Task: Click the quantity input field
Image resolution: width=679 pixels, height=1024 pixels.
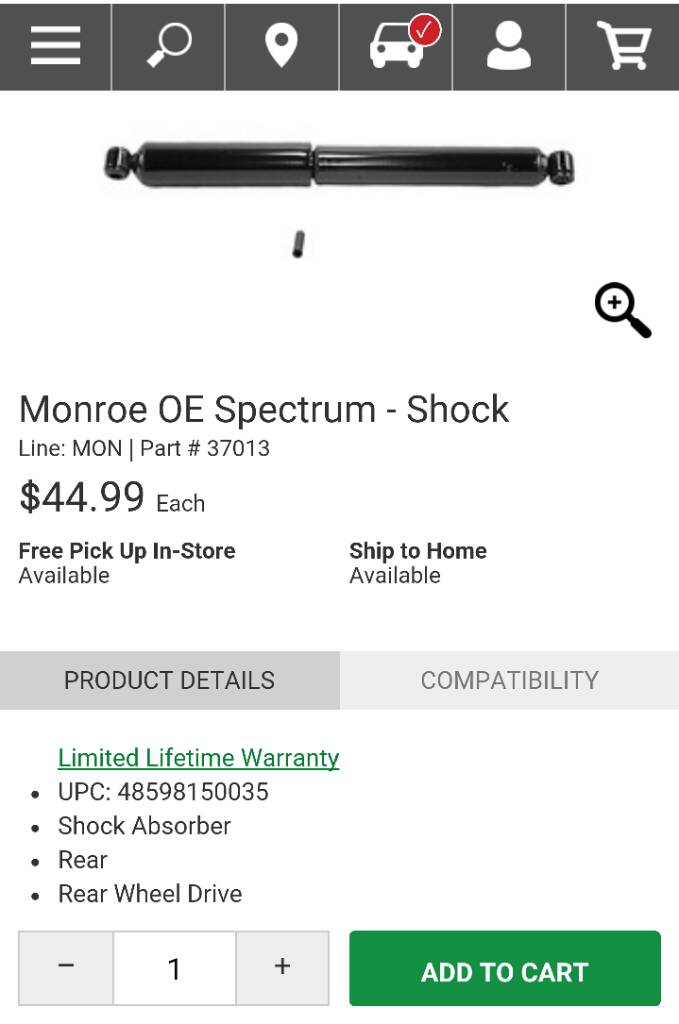Action: (174, 968)
